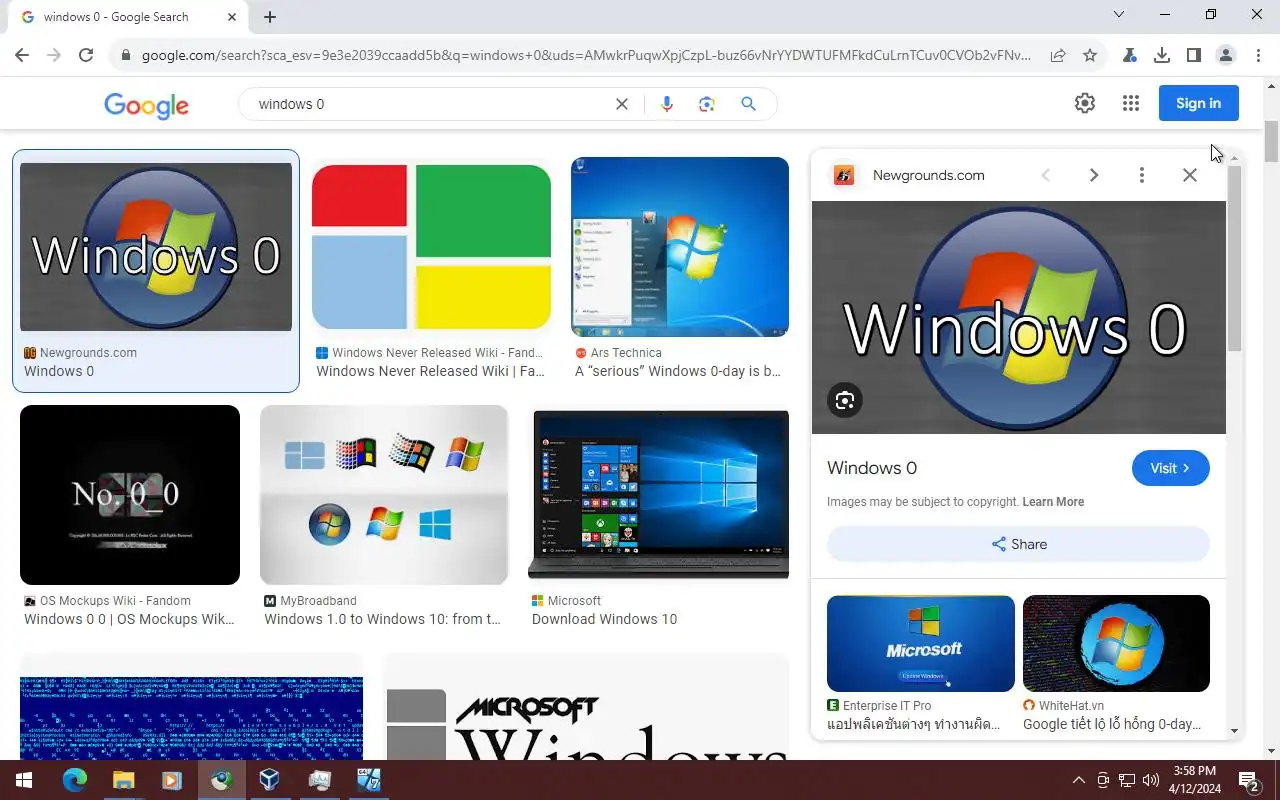Click the preview panel scroll down arrow
This screenshot has height=800, width=1280.
(1234, 731)
